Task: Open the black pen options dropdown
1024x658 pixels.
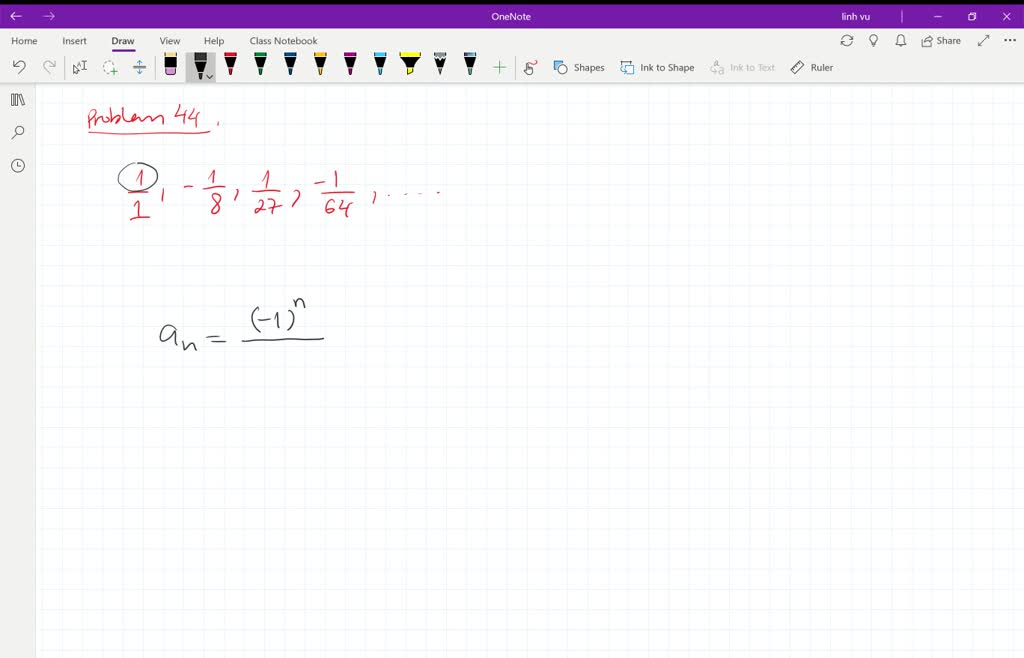Action: tap(211, 77)
